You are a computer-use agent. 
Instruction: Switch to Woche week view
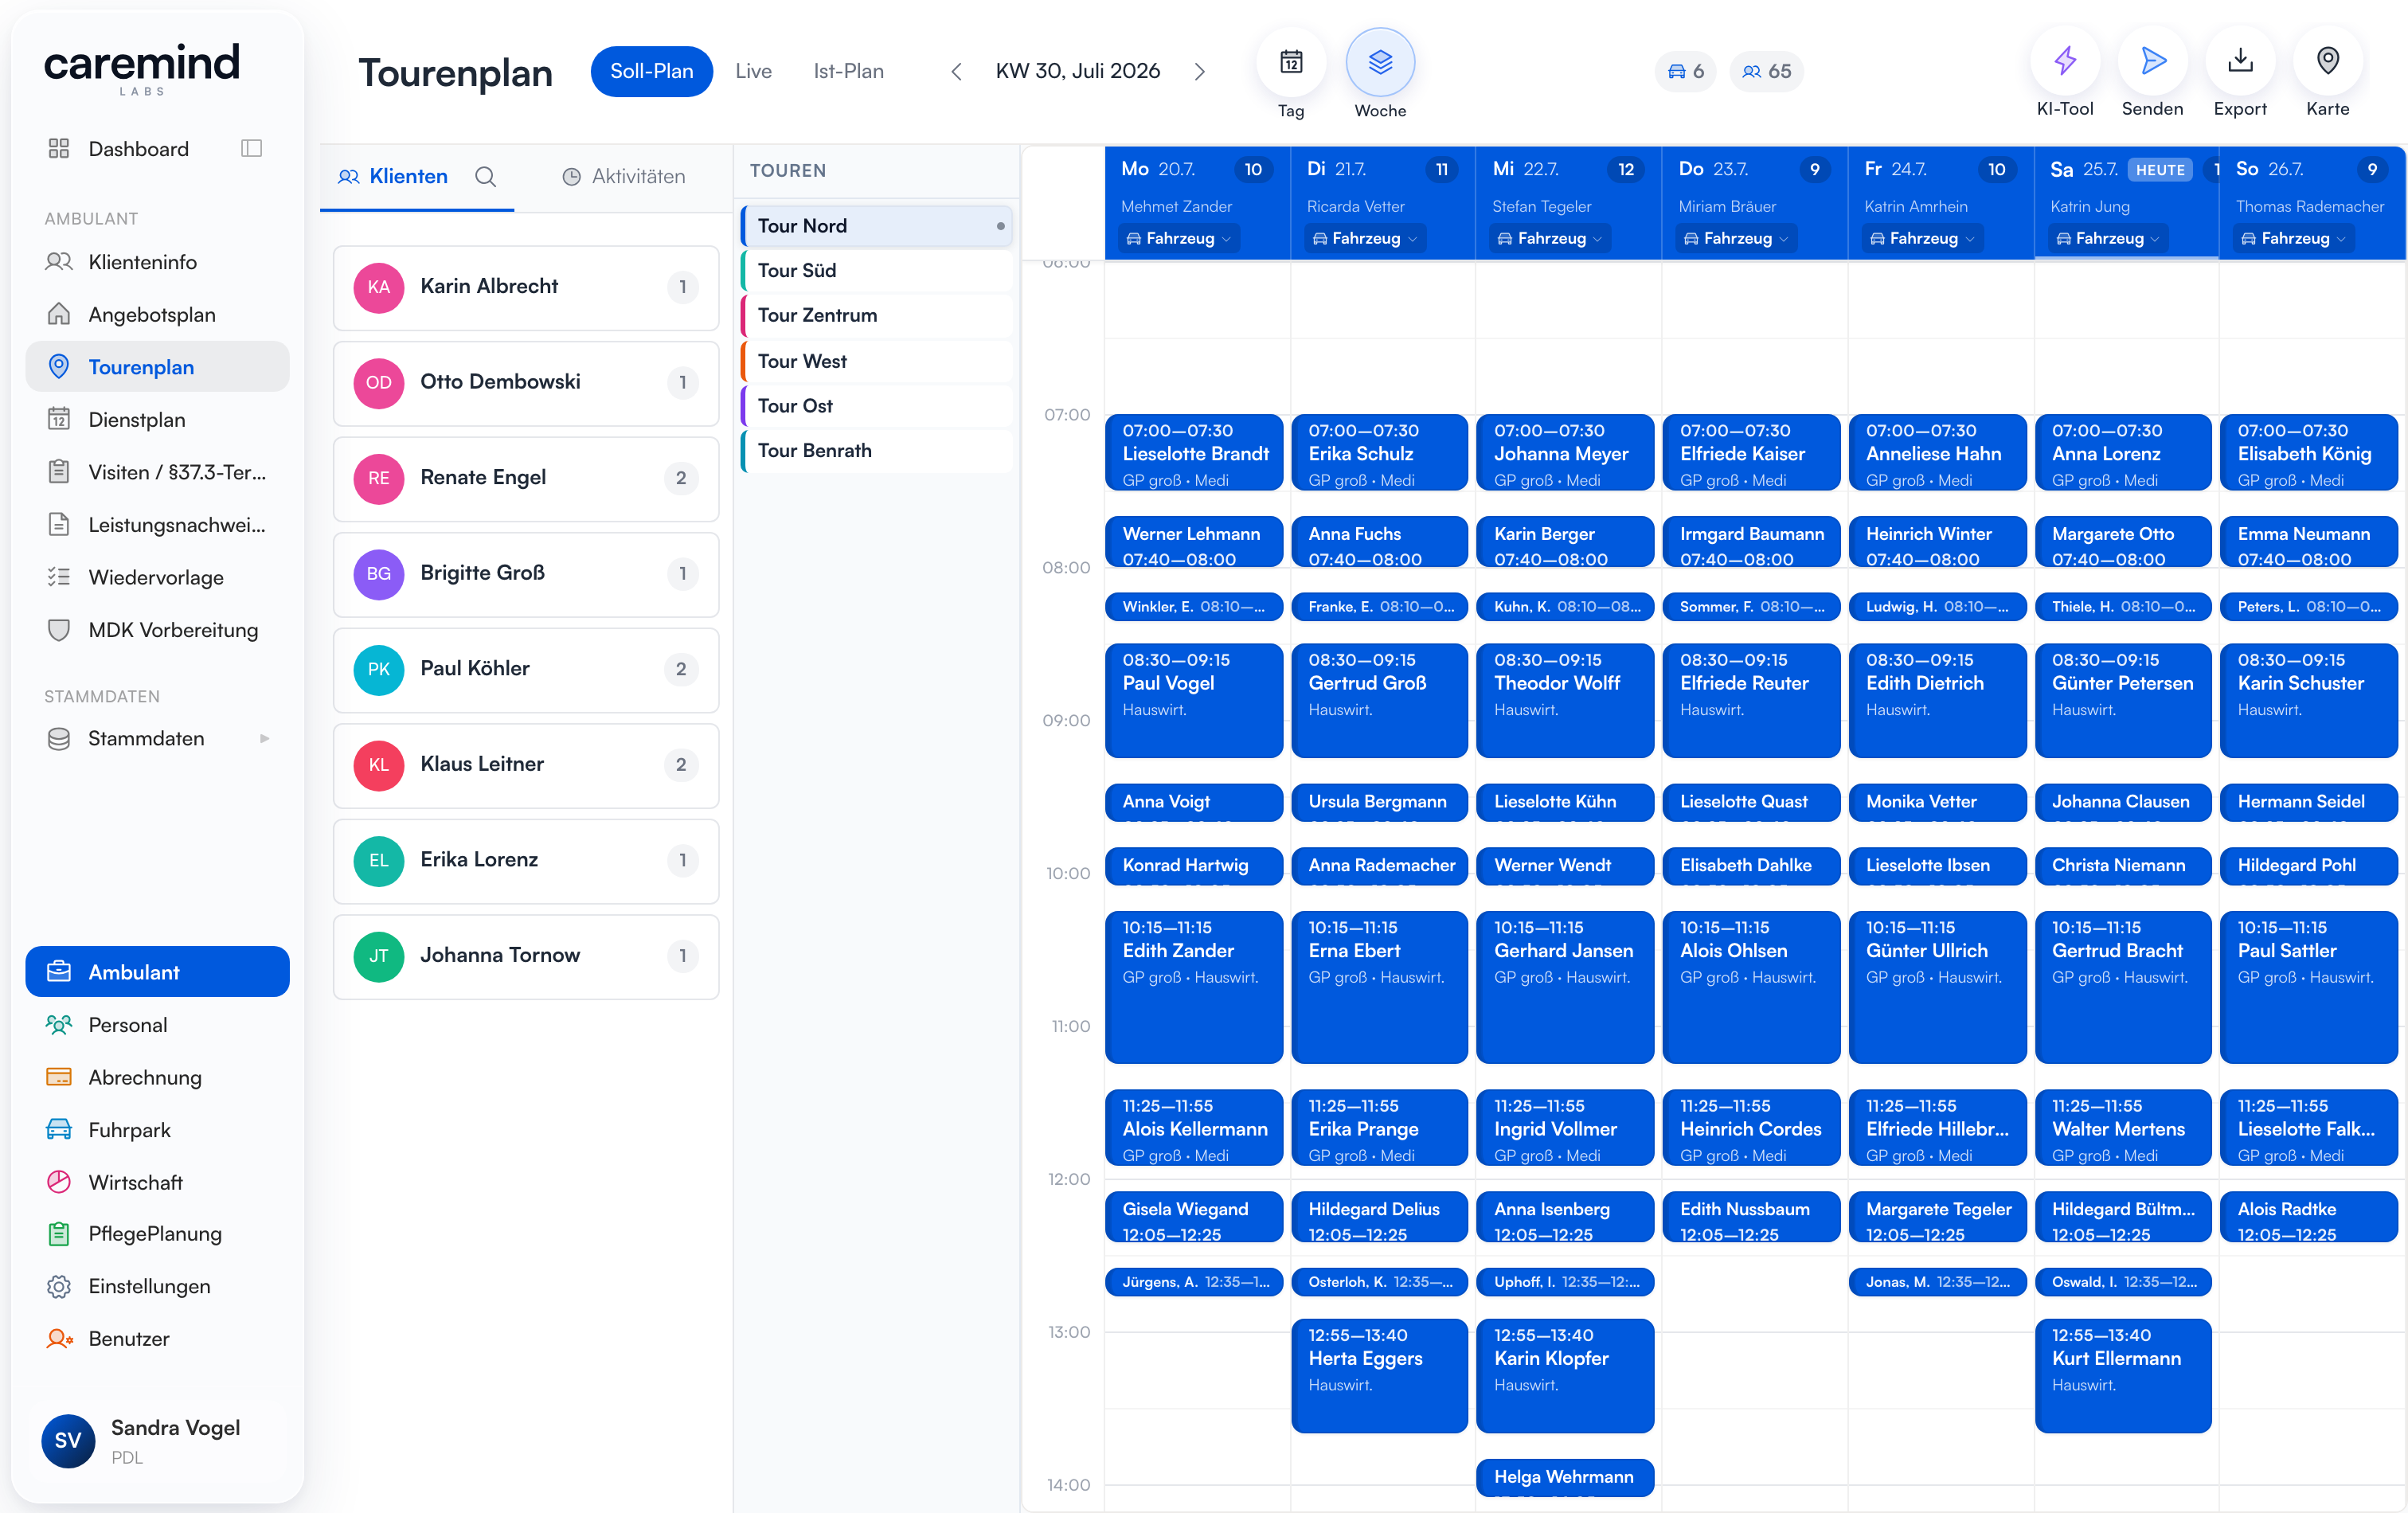pyautogui.click(x=1380, y=63)
